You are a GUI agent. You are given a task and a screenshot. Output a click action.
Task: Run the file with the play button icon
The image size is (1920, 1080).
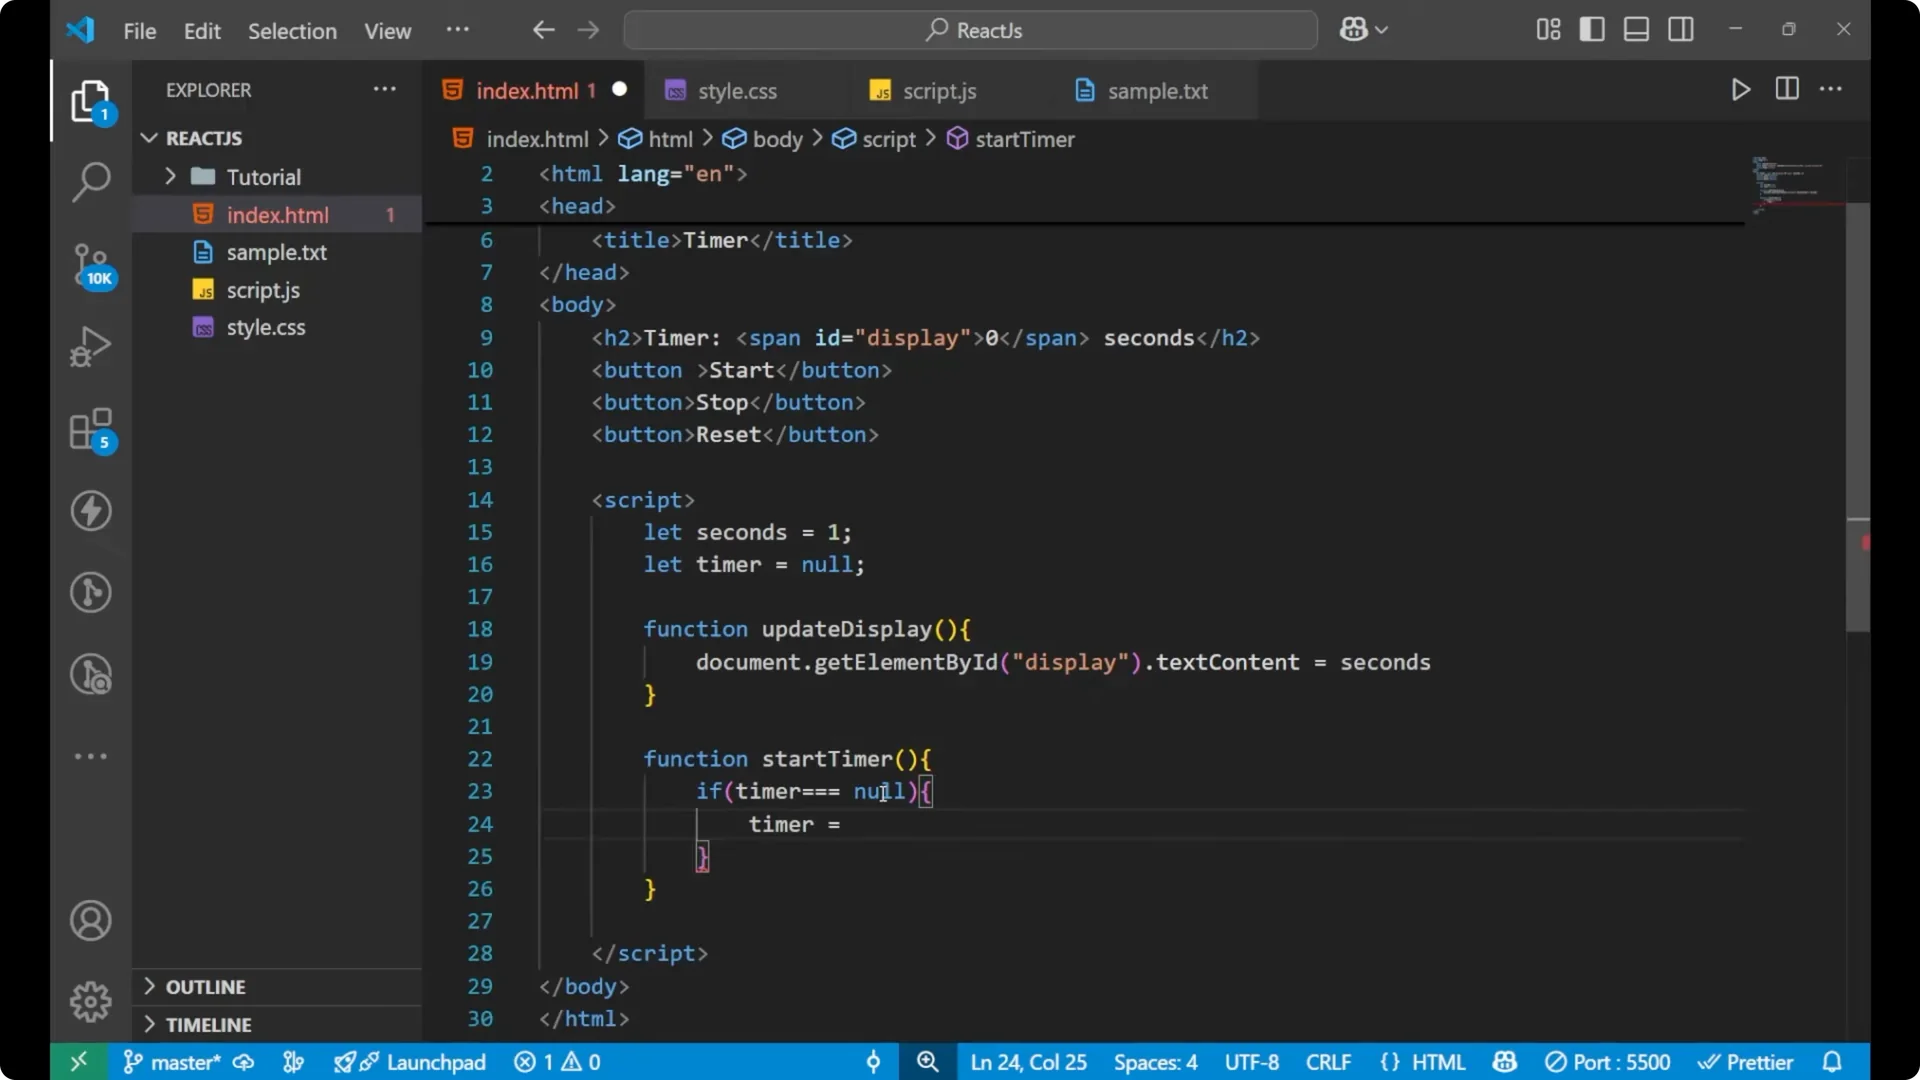click(1740, 89)
